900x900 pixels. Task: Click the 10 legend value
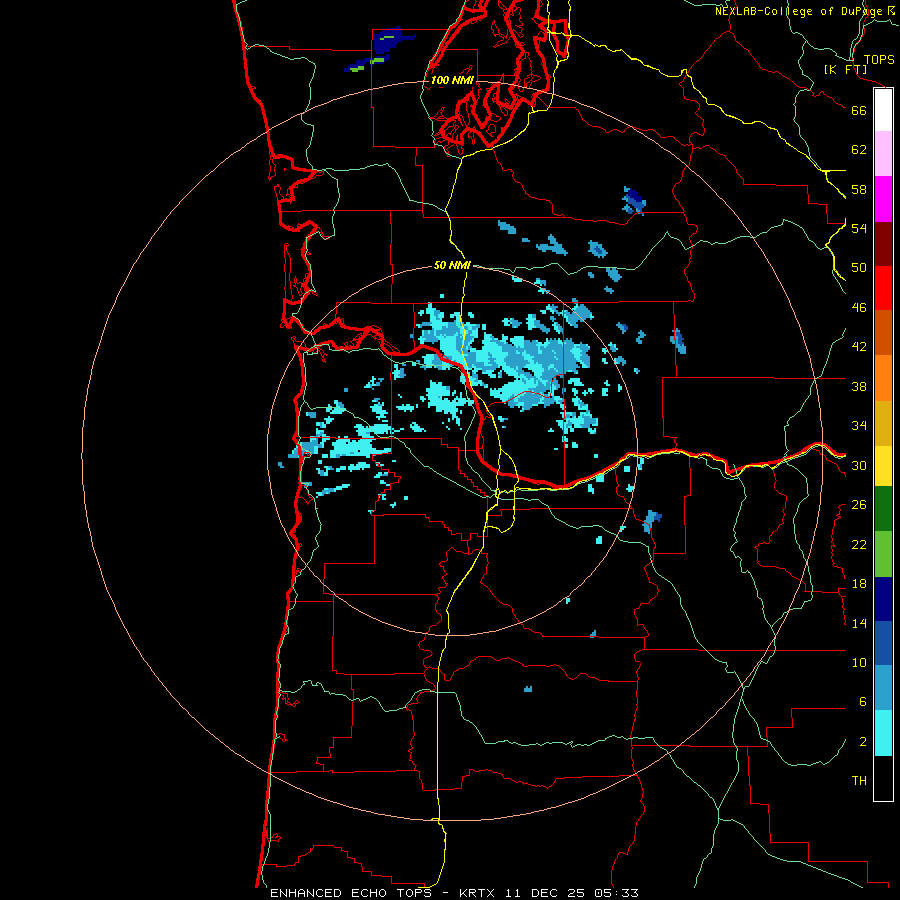(859, 663)
